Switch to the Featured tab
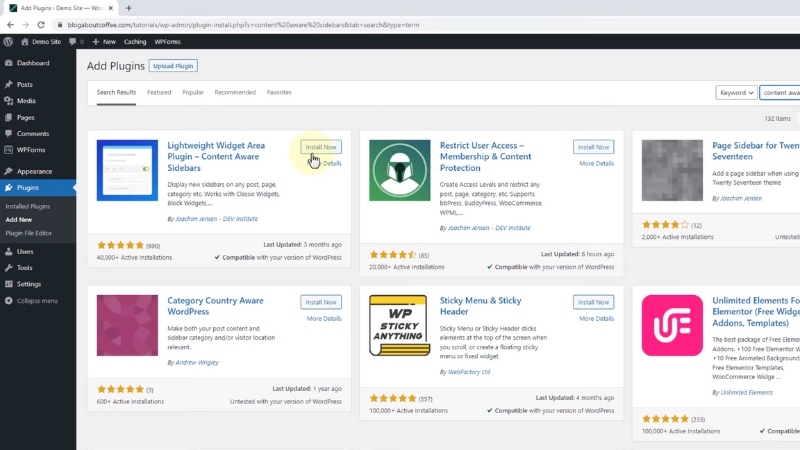This screenshot has width=800, height=450. (x=159, y=92)
